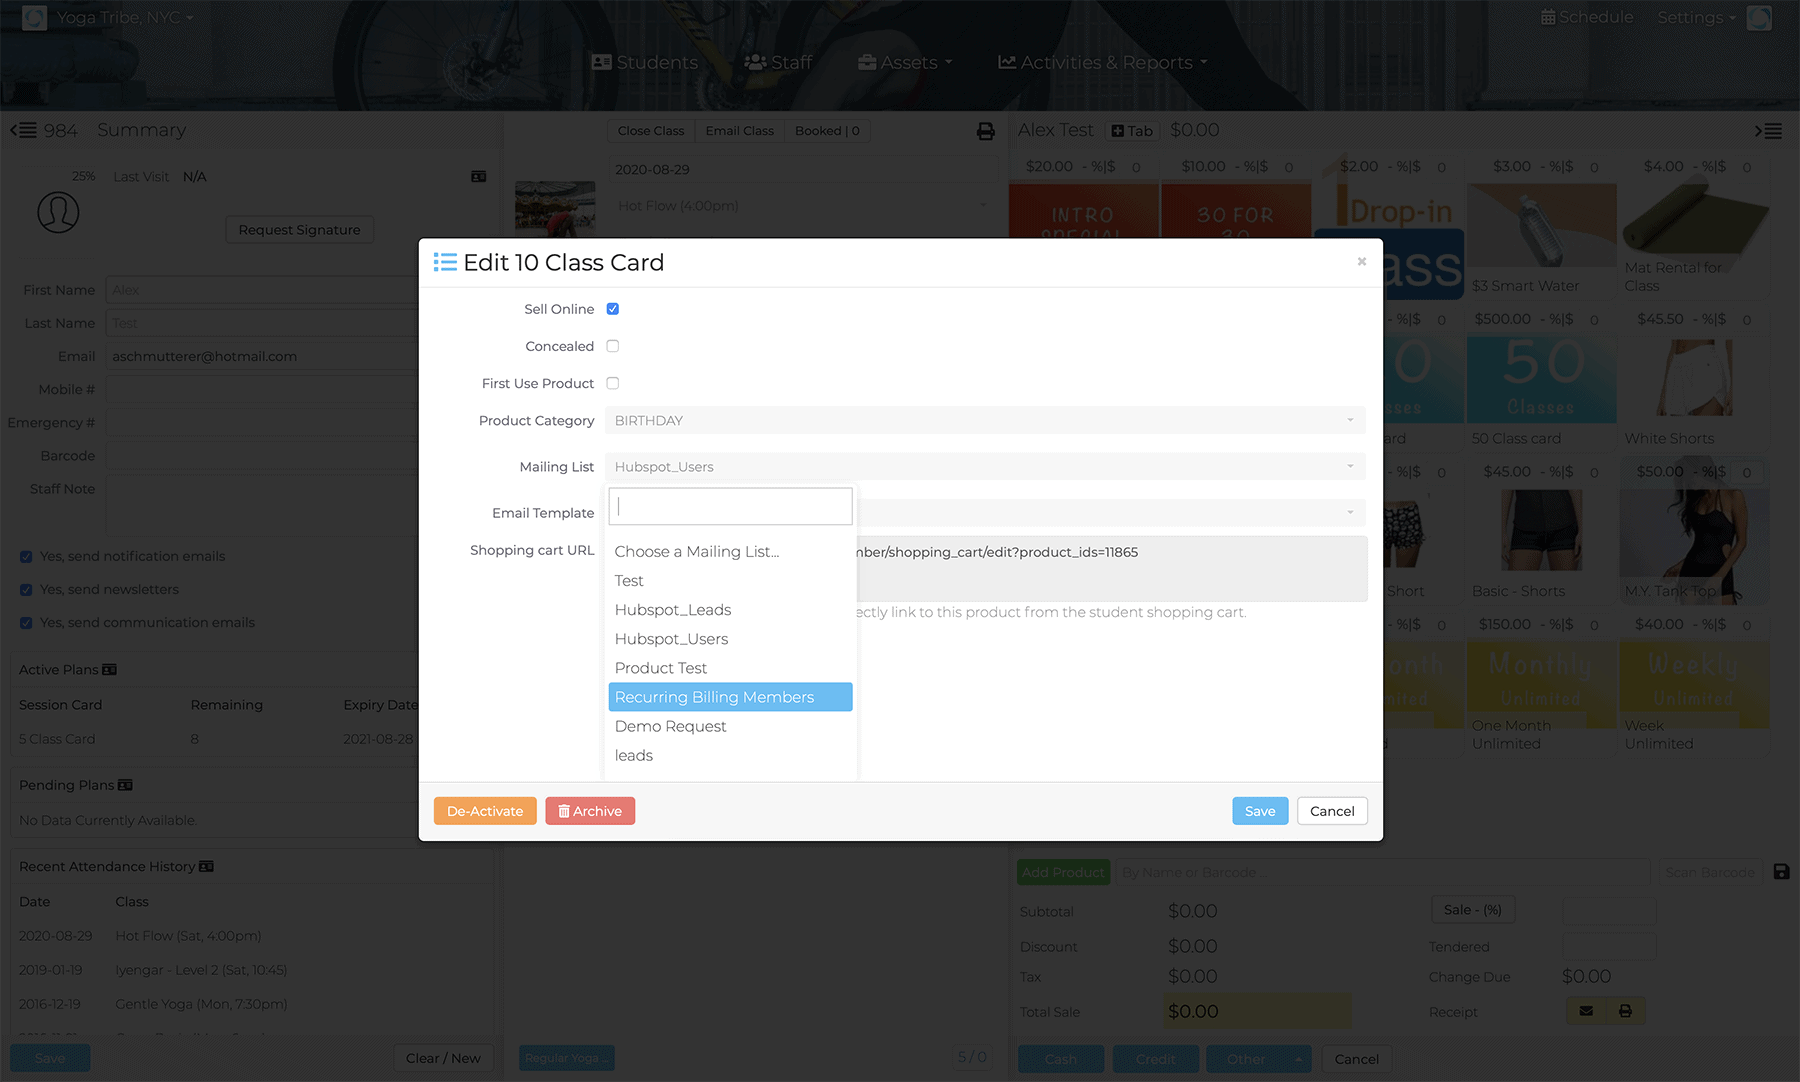Image resolution: width=1800 pixels, height=1082 pixels.
Task: Click the Scan Barcode field
Action: (x=1710, y=872)
